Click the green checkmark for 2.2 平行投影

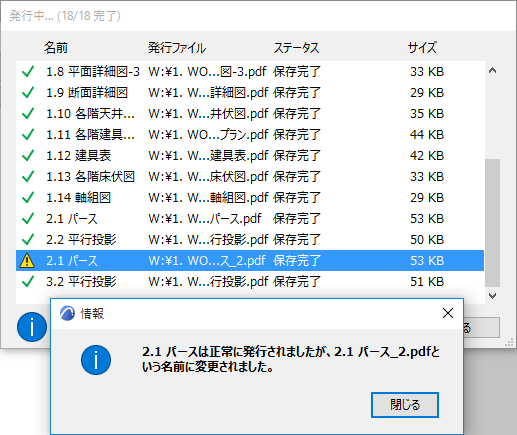(28, 239)
